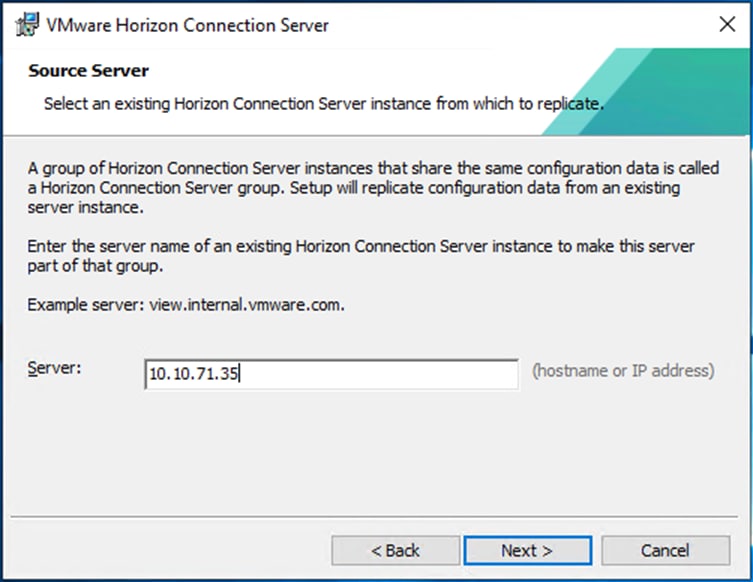Viewport: 753px width, 582px height.
Task: Go back with the Back button
Action: pos(396,550)
